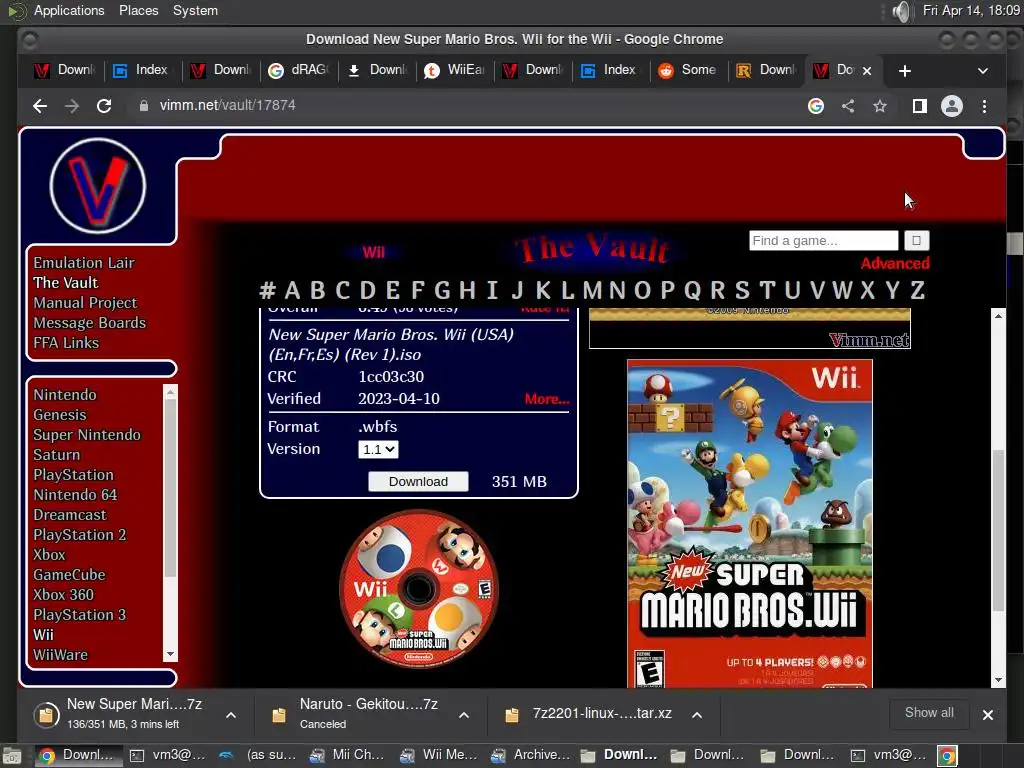This screenshot has height=768, width=1024.
Task: Click the page scroll-up arrow
Action: coord(998,315)
